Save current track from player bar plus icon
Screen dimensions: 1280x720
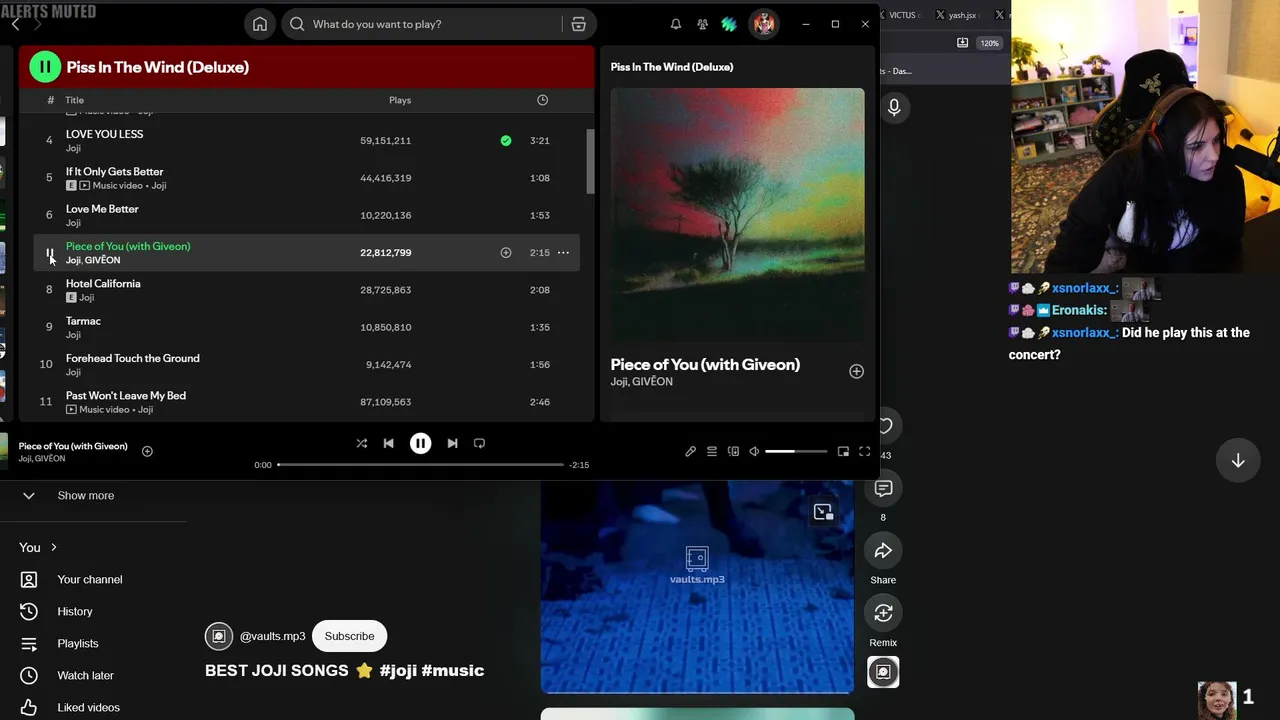coord(147,451)
